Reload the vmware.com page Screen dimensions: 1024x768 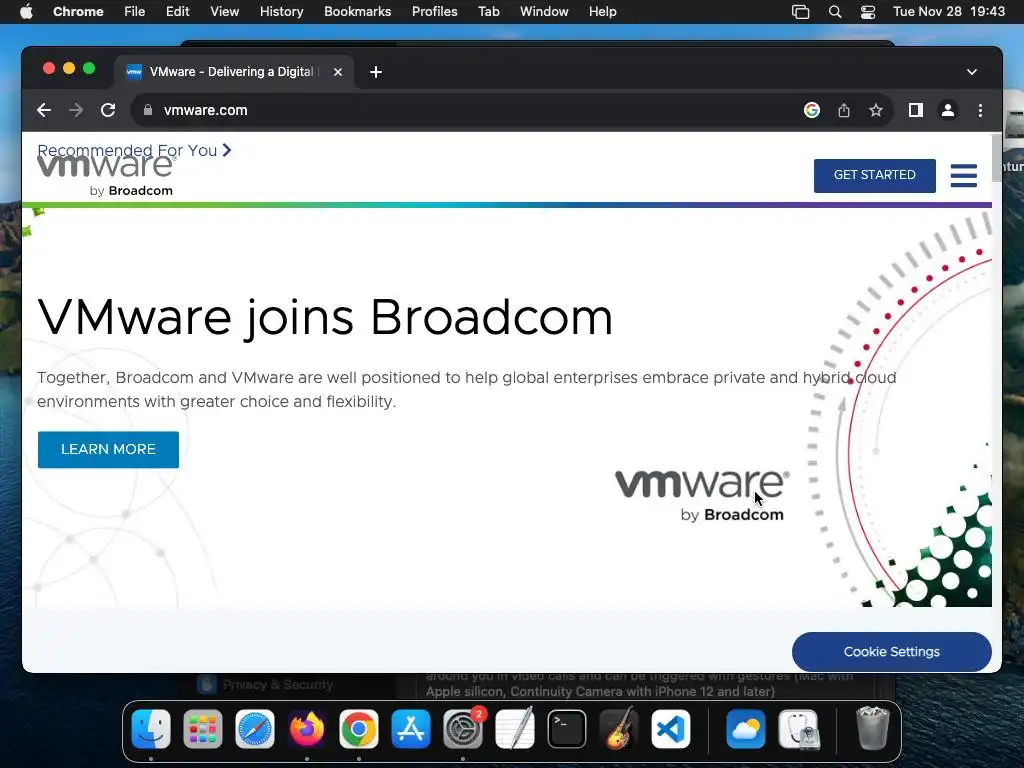coord(108,110)
